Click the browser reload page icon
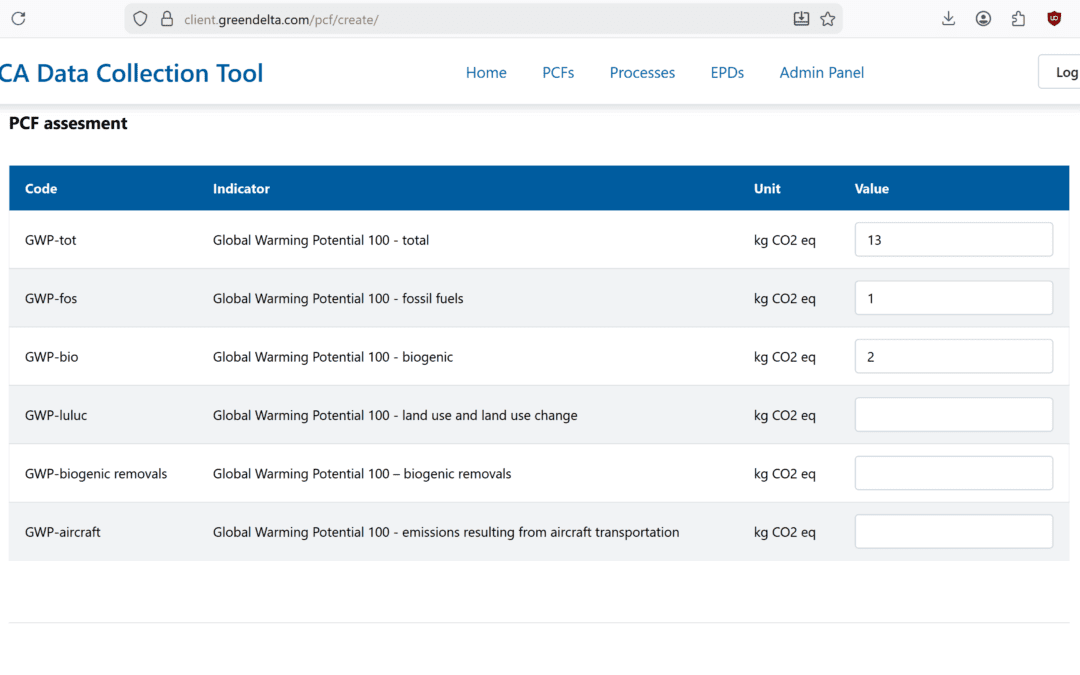The width and height of the screenshot is (1080, 675). pyautogui.click(x=18, y=18)
